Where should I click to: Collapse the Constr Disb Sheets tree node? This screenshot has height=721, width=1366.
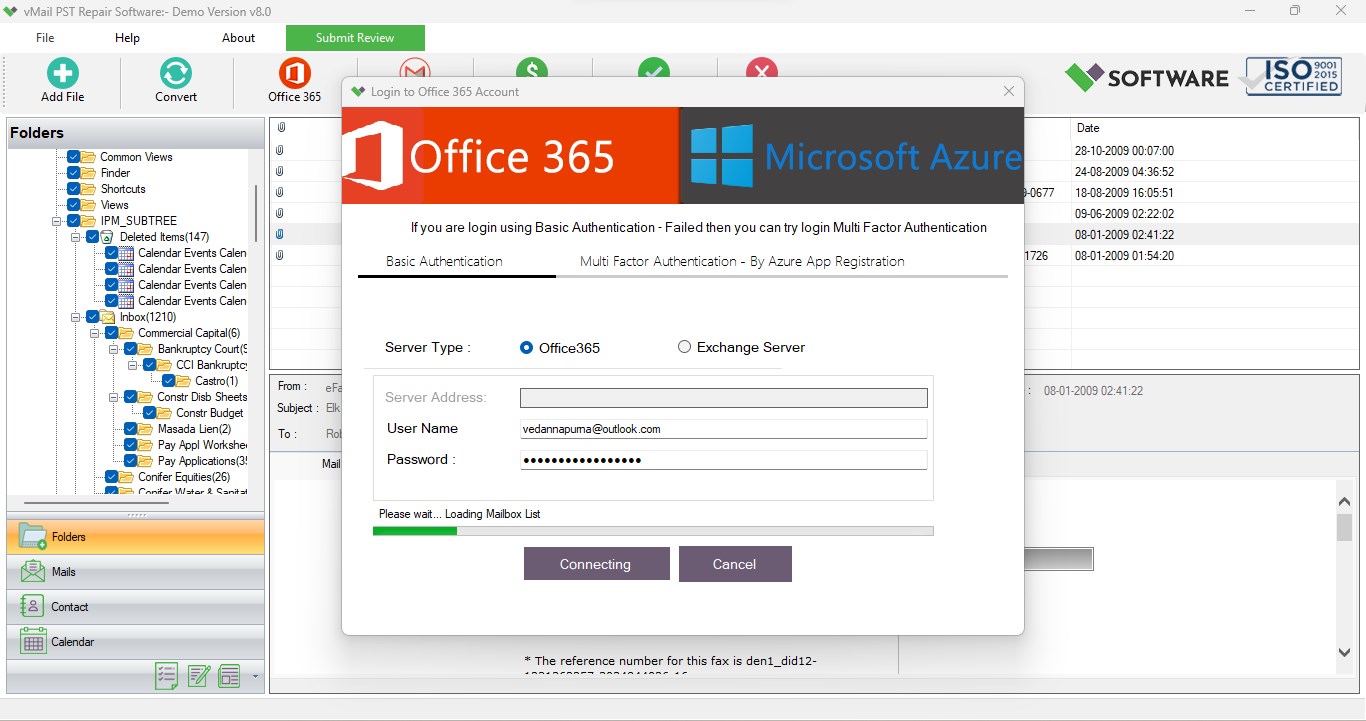pos(114,397)
